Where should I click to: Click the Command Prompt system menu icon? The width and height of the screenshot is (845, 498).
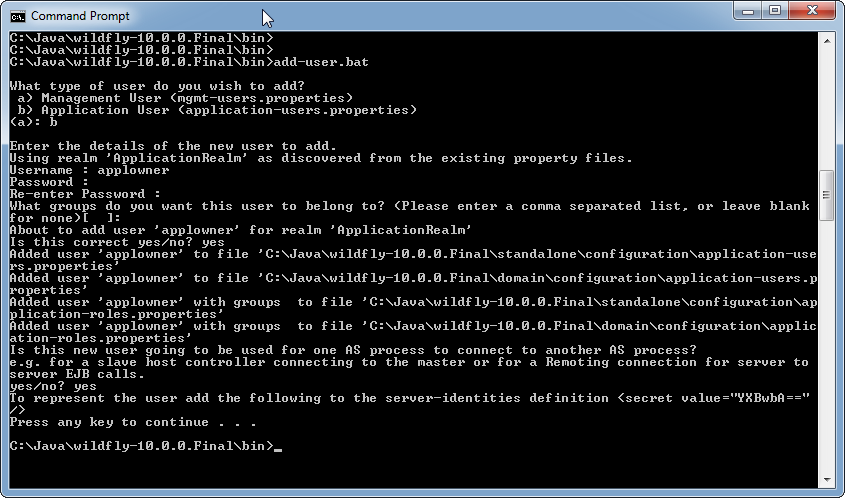tap(17, 16)
